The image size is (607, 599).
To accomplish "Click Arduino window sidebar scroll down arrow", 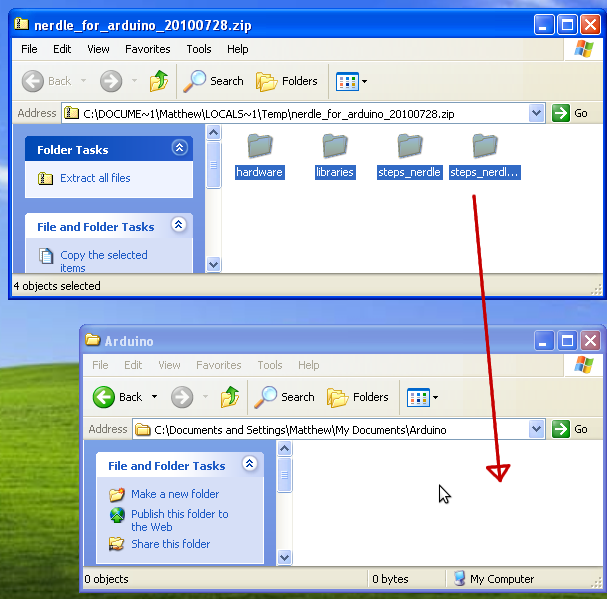I will coord(285,558).
